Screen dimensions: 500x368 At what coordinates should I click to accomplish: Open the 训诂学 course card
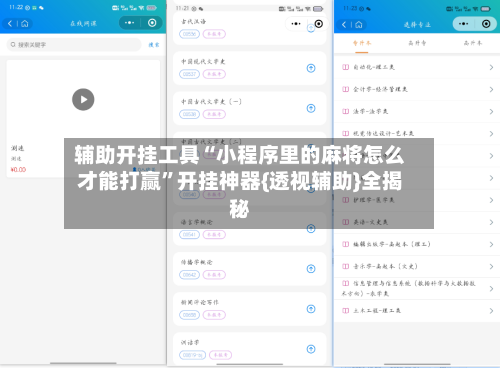point(249,349)
